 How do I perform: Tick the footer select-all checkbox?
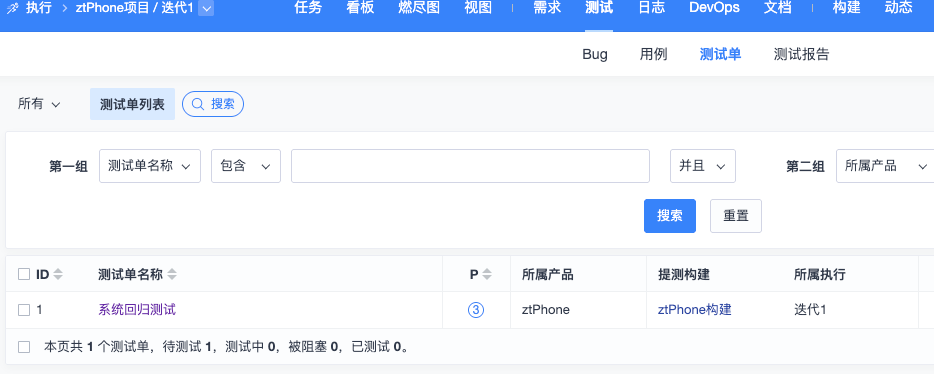(24, 347)
